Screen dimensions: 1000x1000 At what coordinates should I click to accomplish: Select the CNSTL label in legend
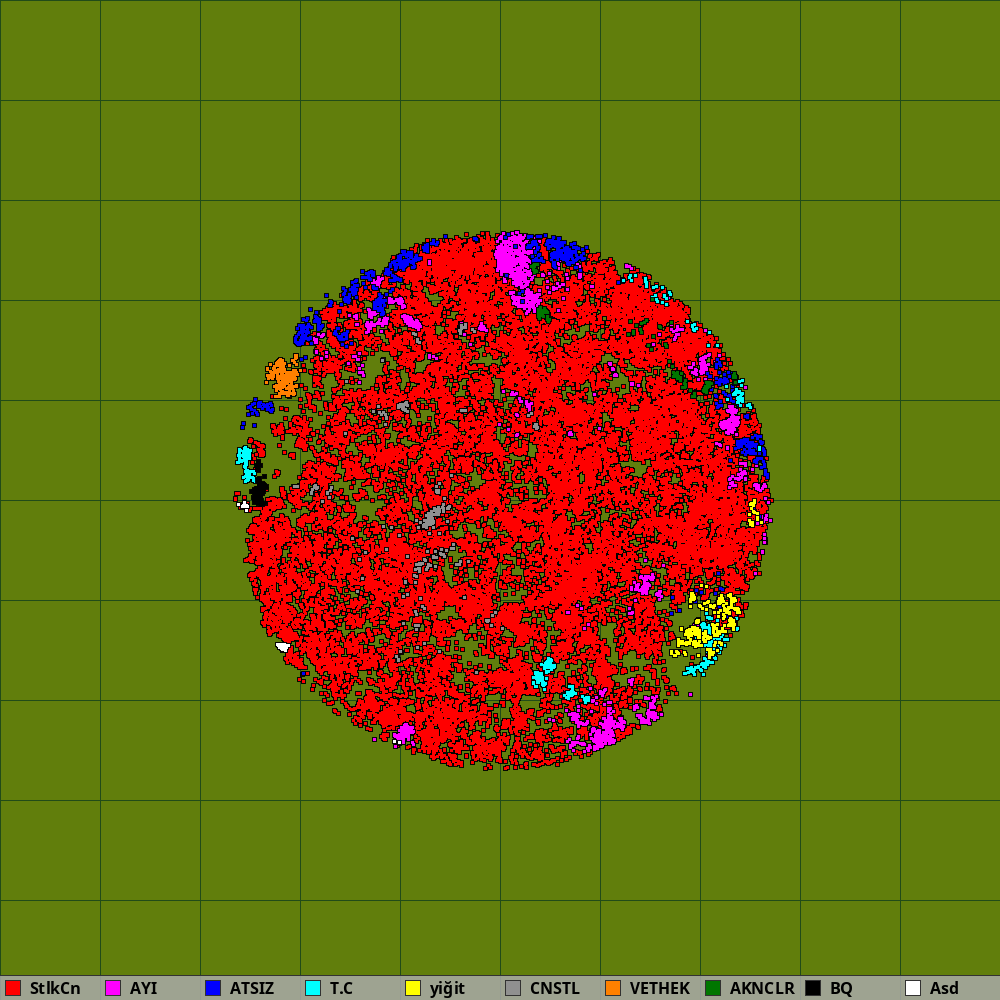tap(555, 988)
